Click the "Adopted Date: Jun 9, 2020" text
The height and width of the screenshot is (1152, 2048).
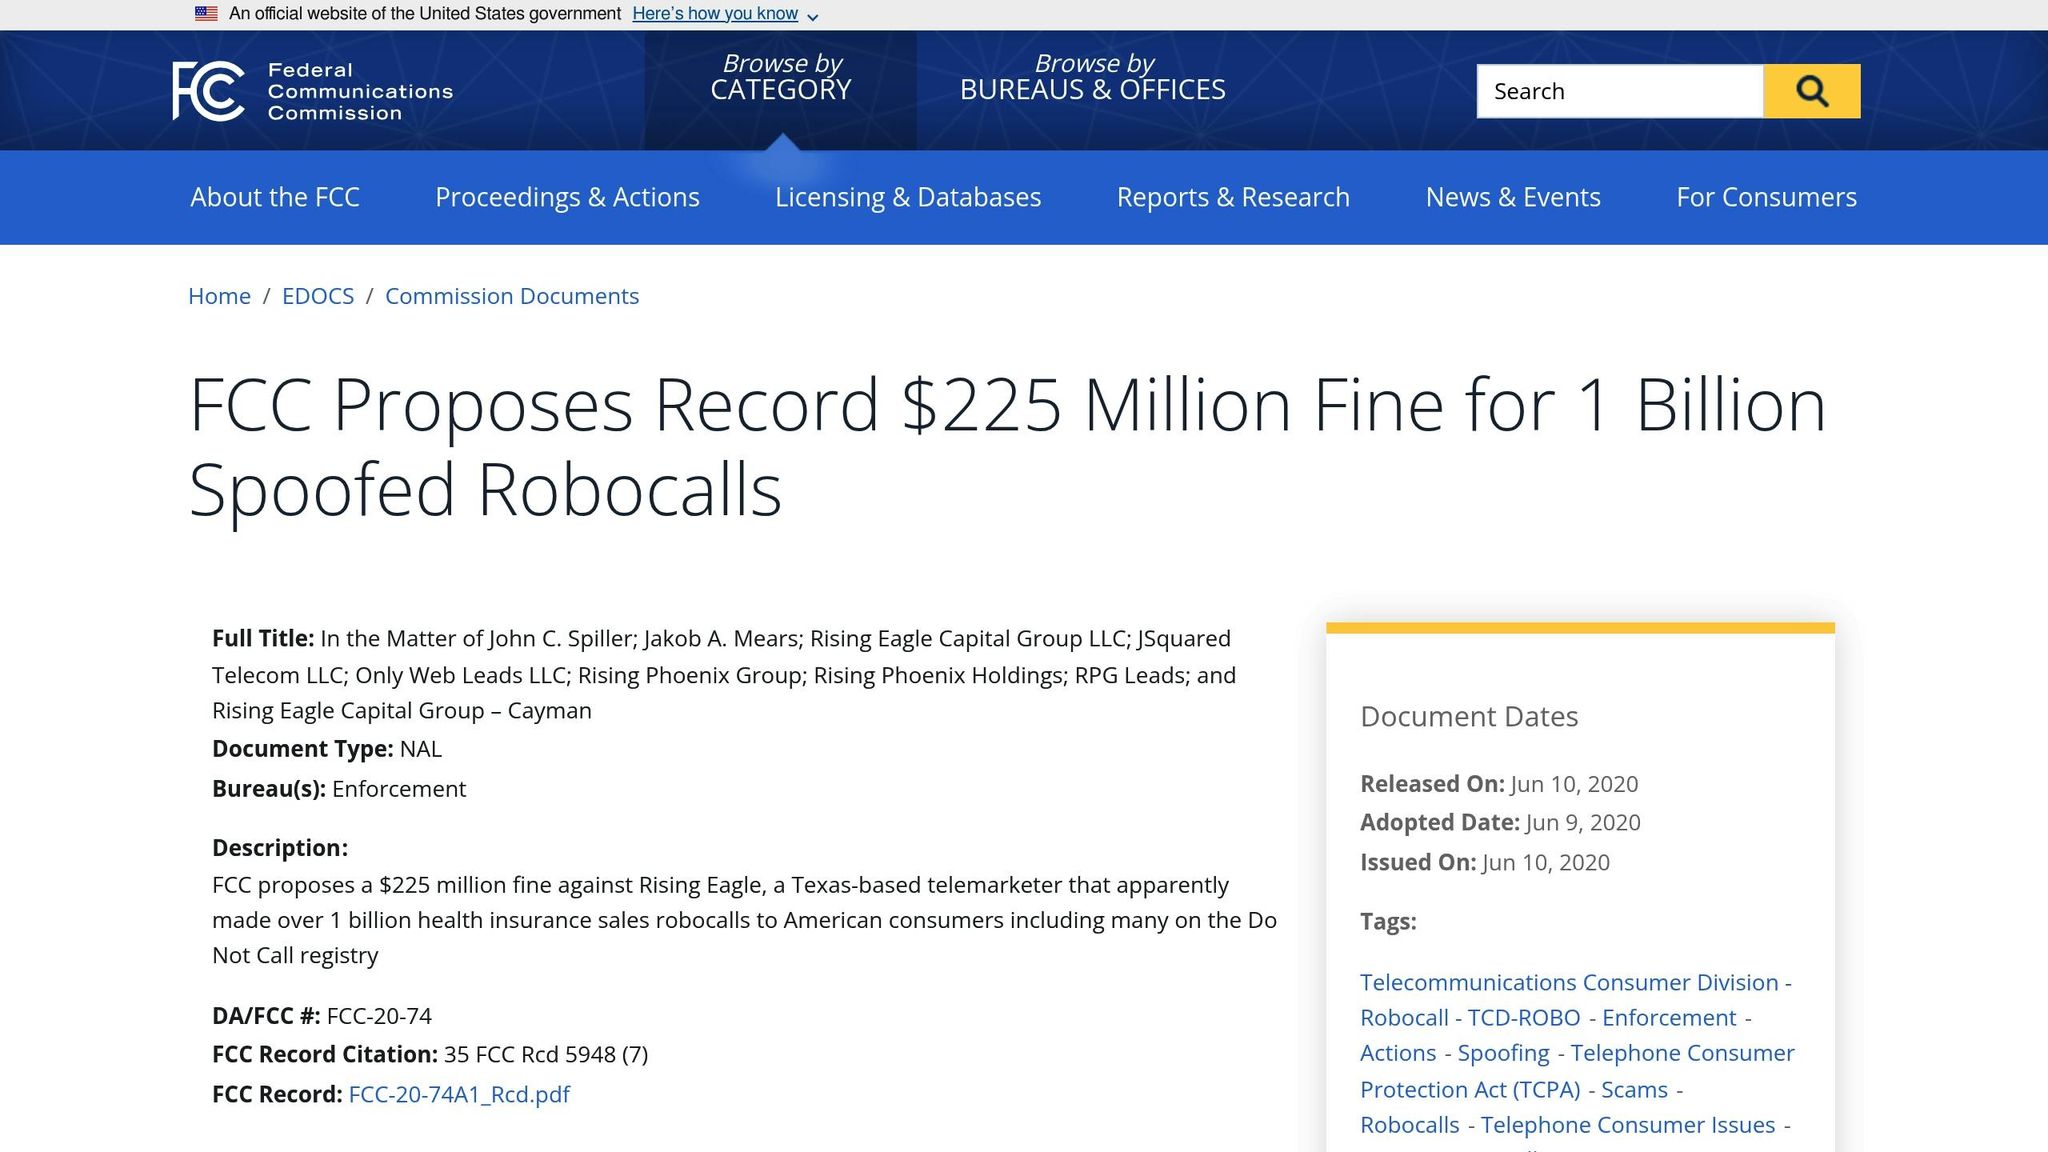pos(1500,822)
